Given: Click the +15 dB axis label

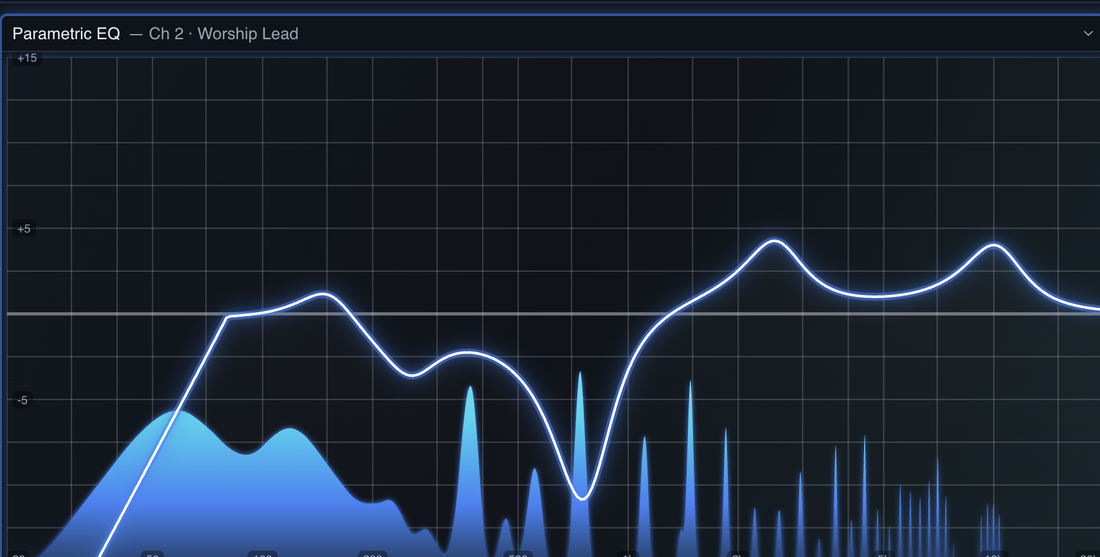Looking at the screenshot, I should 27,58.
